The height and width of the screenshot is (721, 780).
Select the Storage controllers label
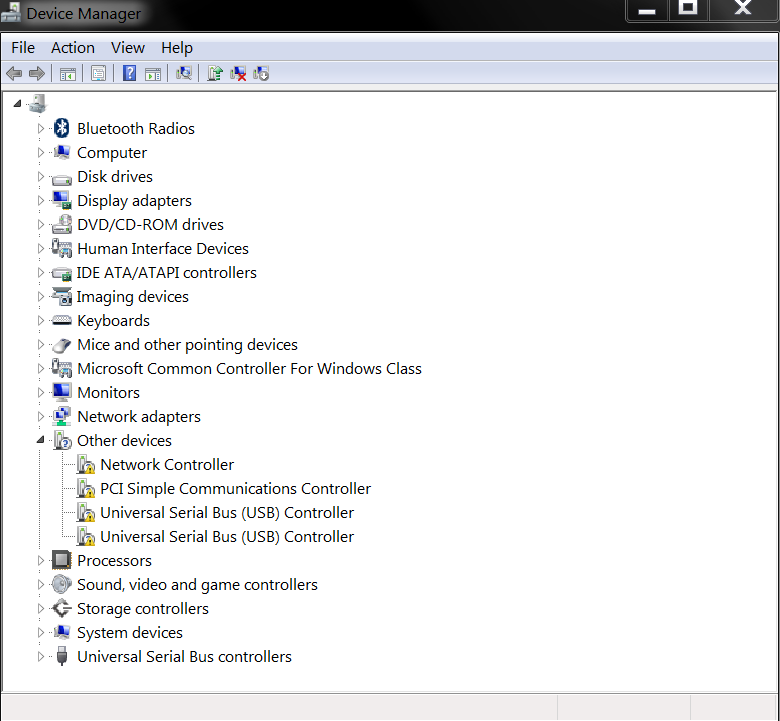(143, 609)
